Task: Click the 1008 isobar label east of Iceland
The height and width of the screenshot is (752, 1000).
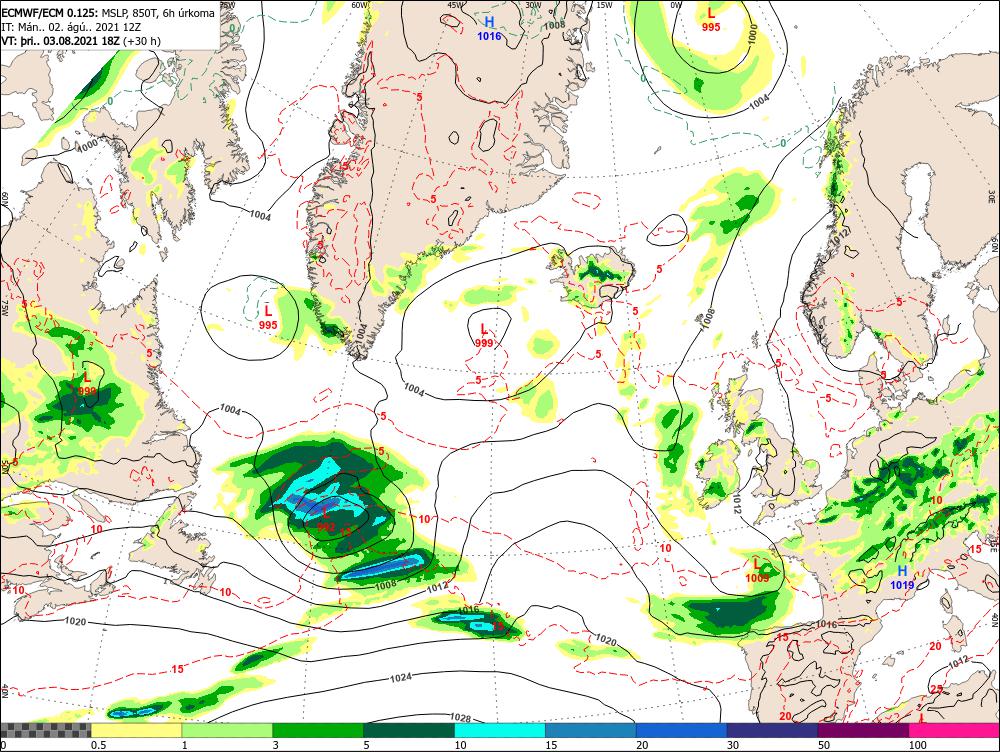Action: pos(709,319)
